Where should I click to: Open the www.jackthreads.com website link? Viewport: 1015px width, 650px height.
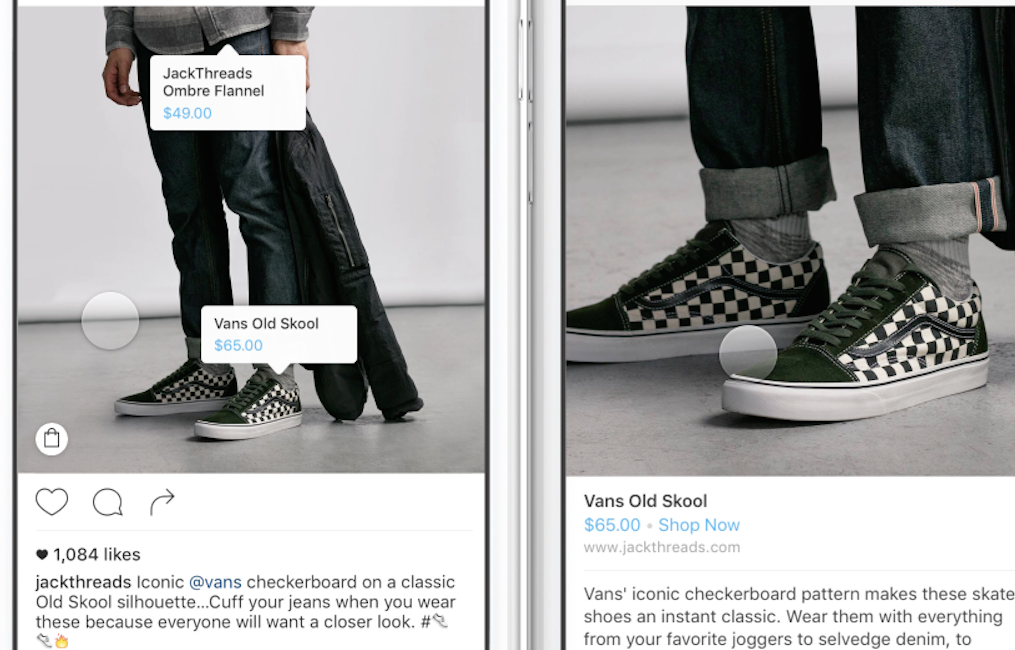(662, 548)
